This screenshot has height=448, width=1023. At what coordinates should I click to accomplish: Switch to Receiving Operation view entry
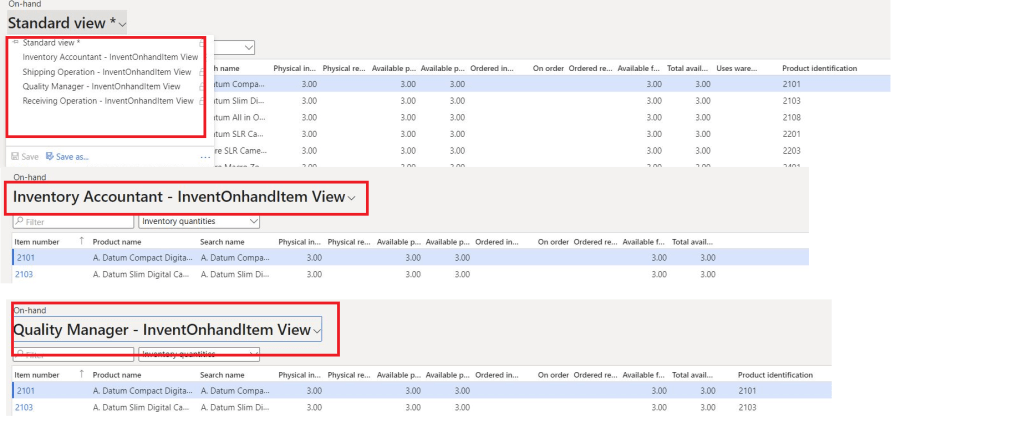pyautogui.click(x=108, y=101)
